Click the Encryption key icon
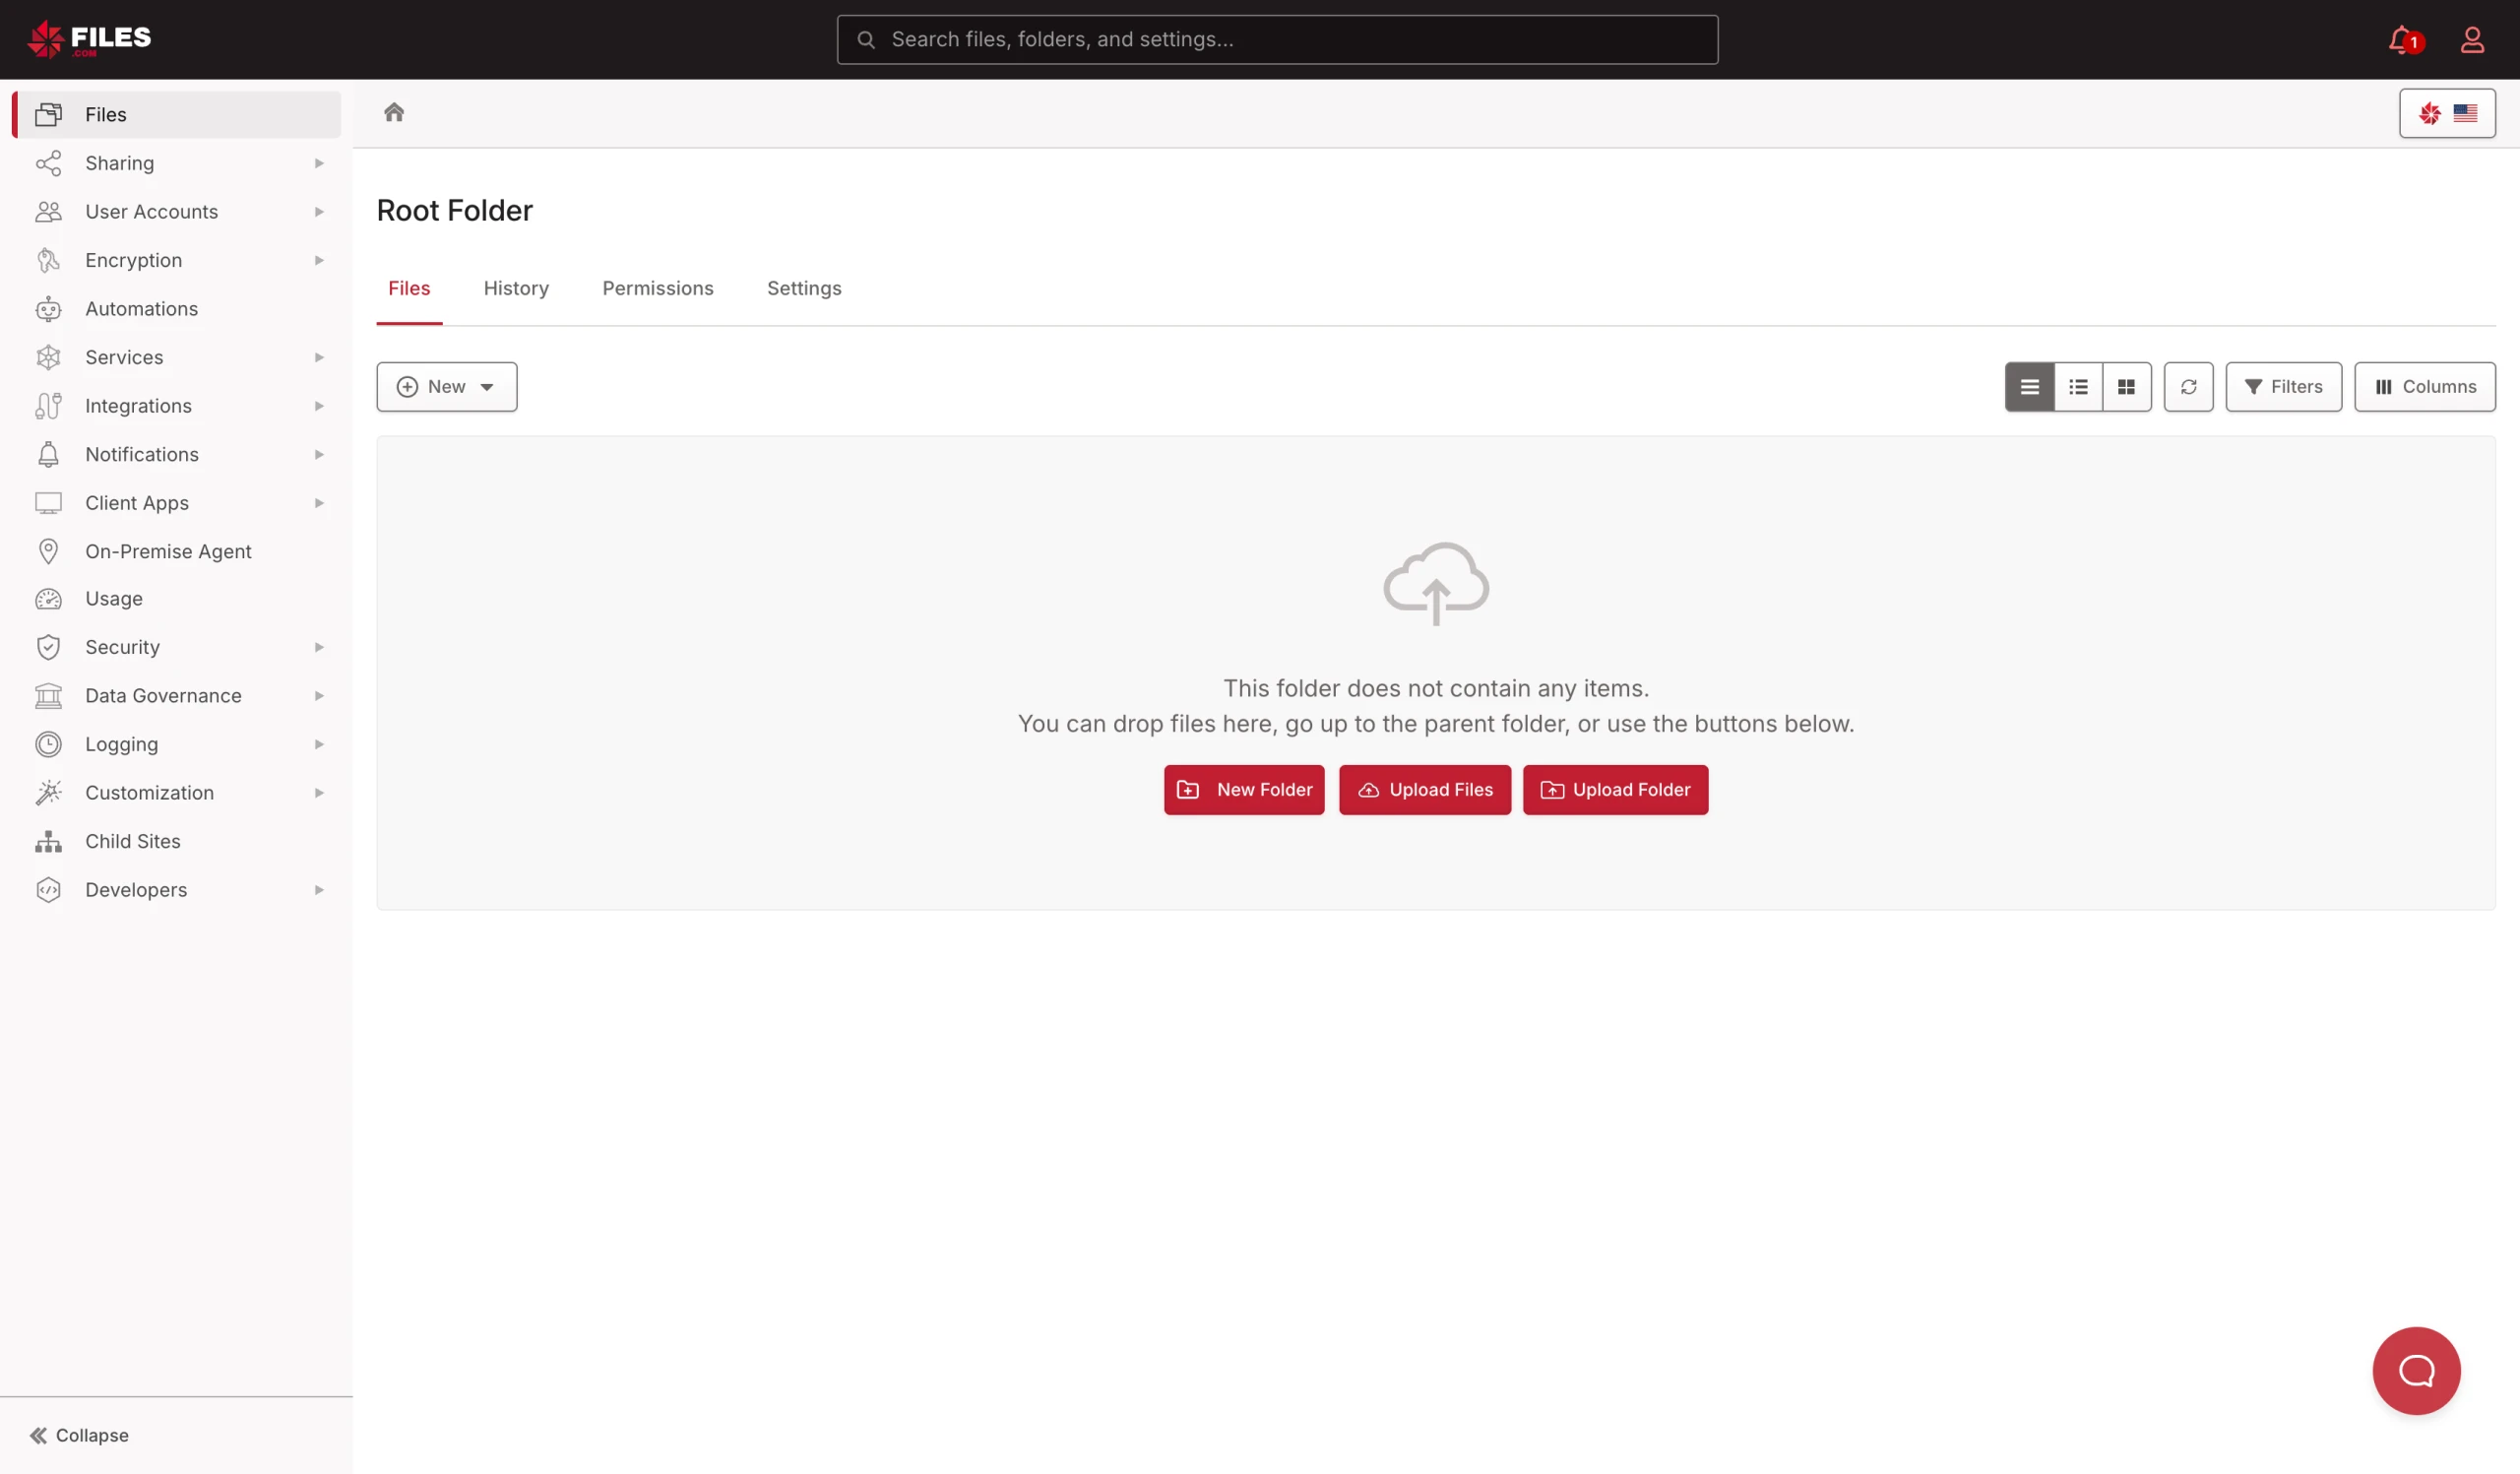The width and height of the screenshot is (2520, 1474). point(48,260)
